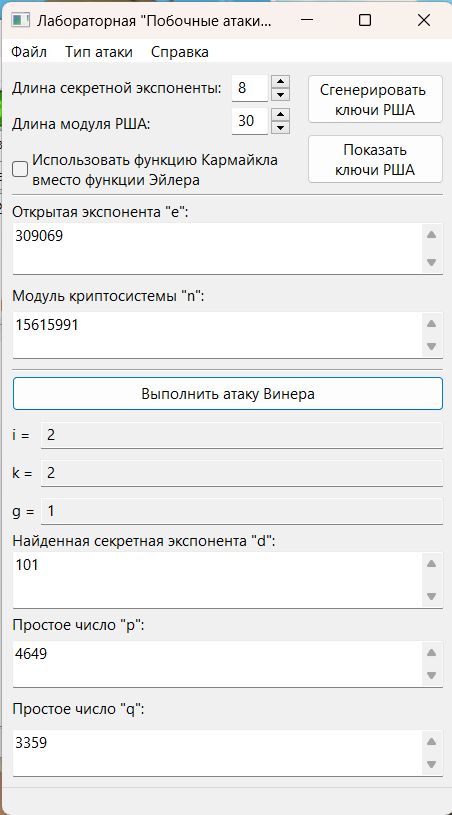This screenshot has width=452, height=815.
Task: Run Выполнить атаку Винера
Action: pos(228,393)
